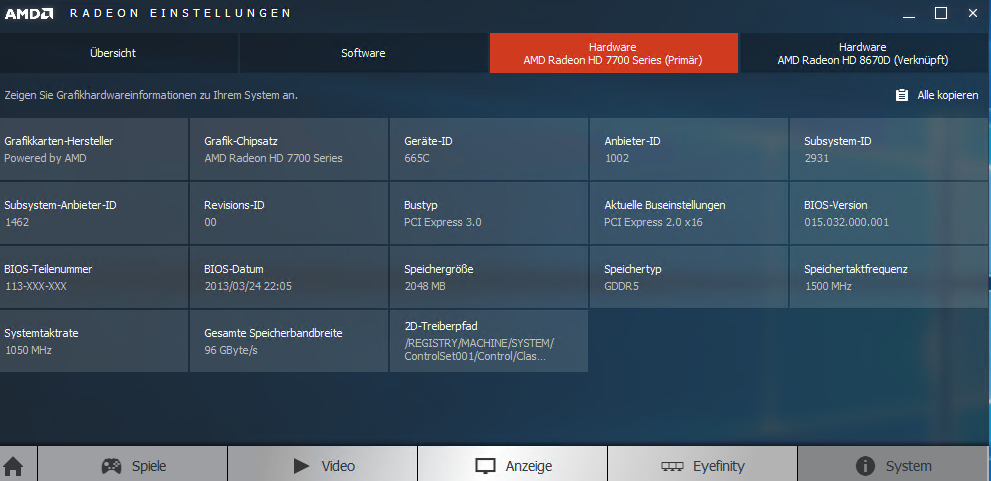Select the Aktuelle Buseinstellungen tile

(689, 213)
